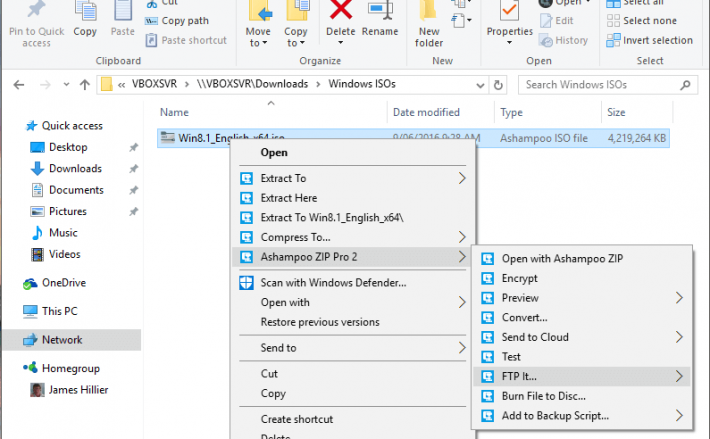Choose Create shortcut in context menu
Screen dimensions: 710x439
[x=297, y=419]
